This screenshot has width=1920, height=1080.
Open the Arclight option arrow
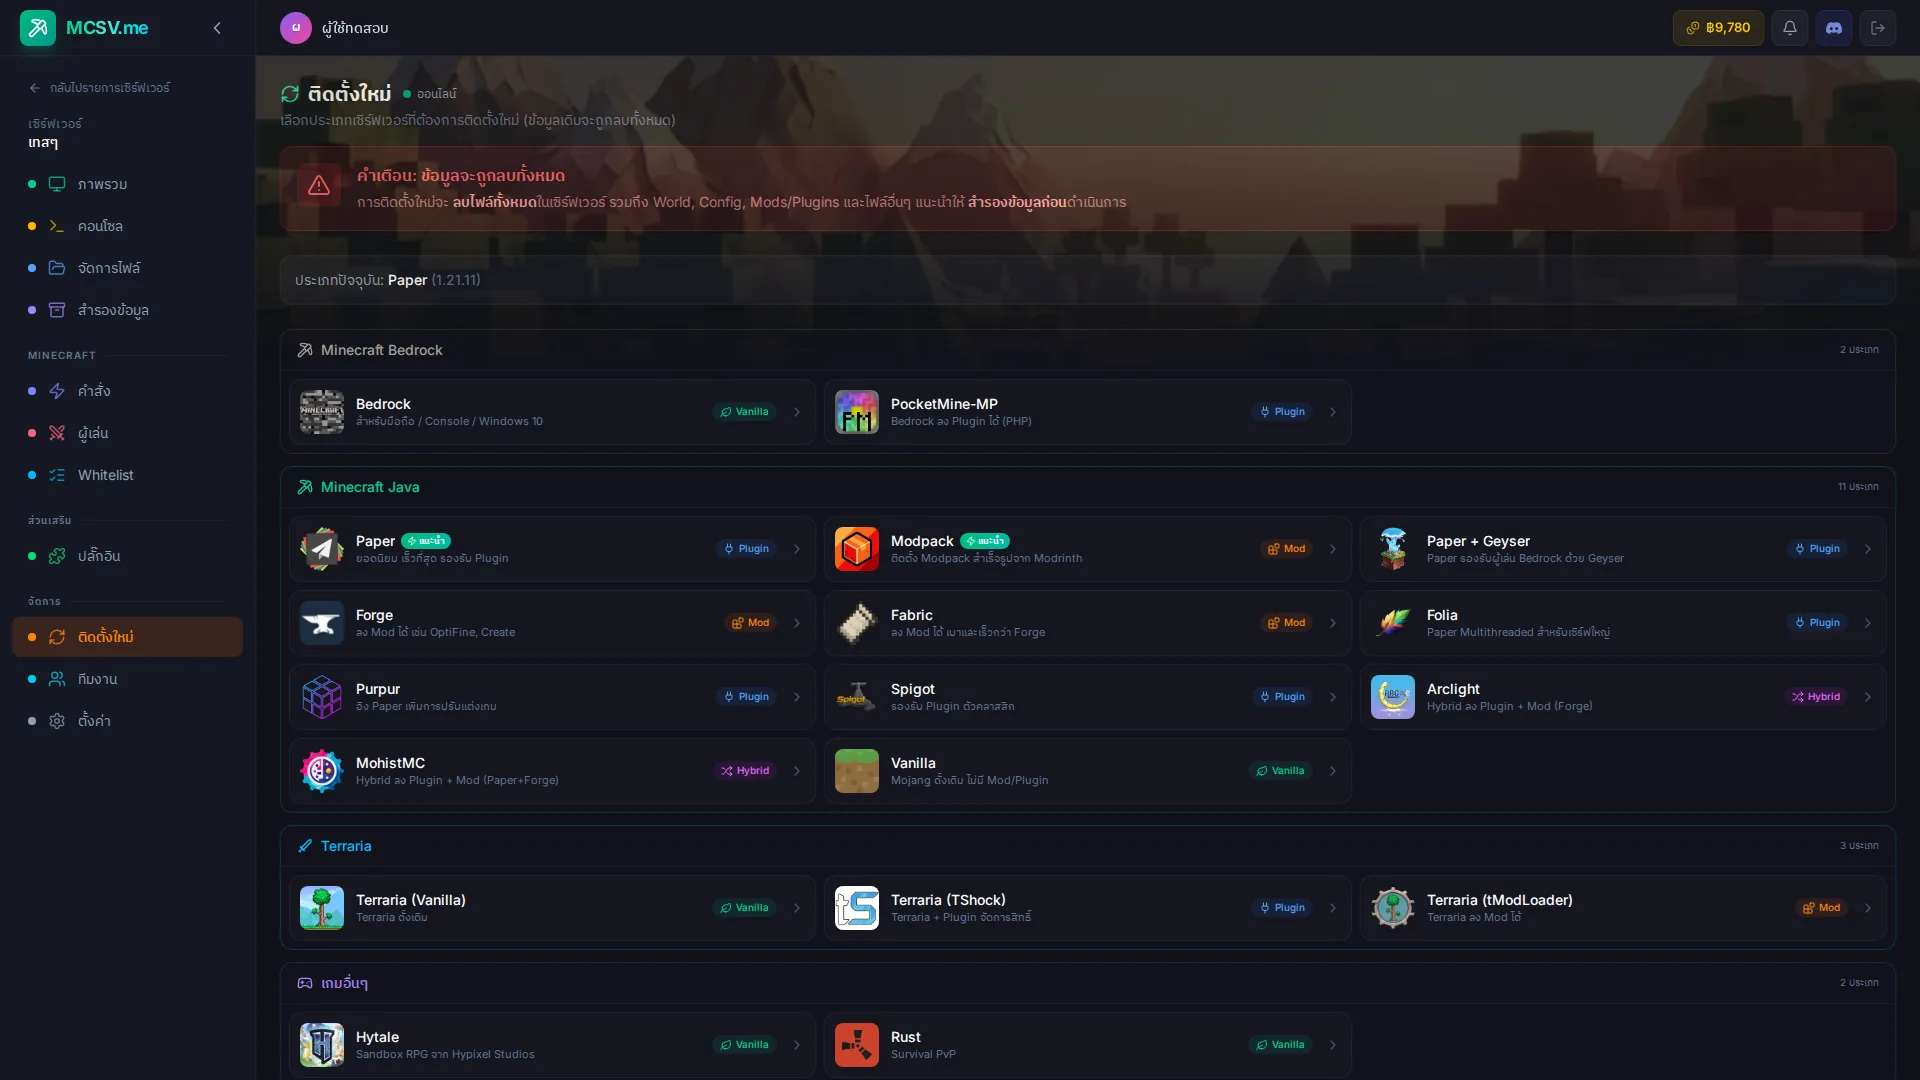point(1867,697)
